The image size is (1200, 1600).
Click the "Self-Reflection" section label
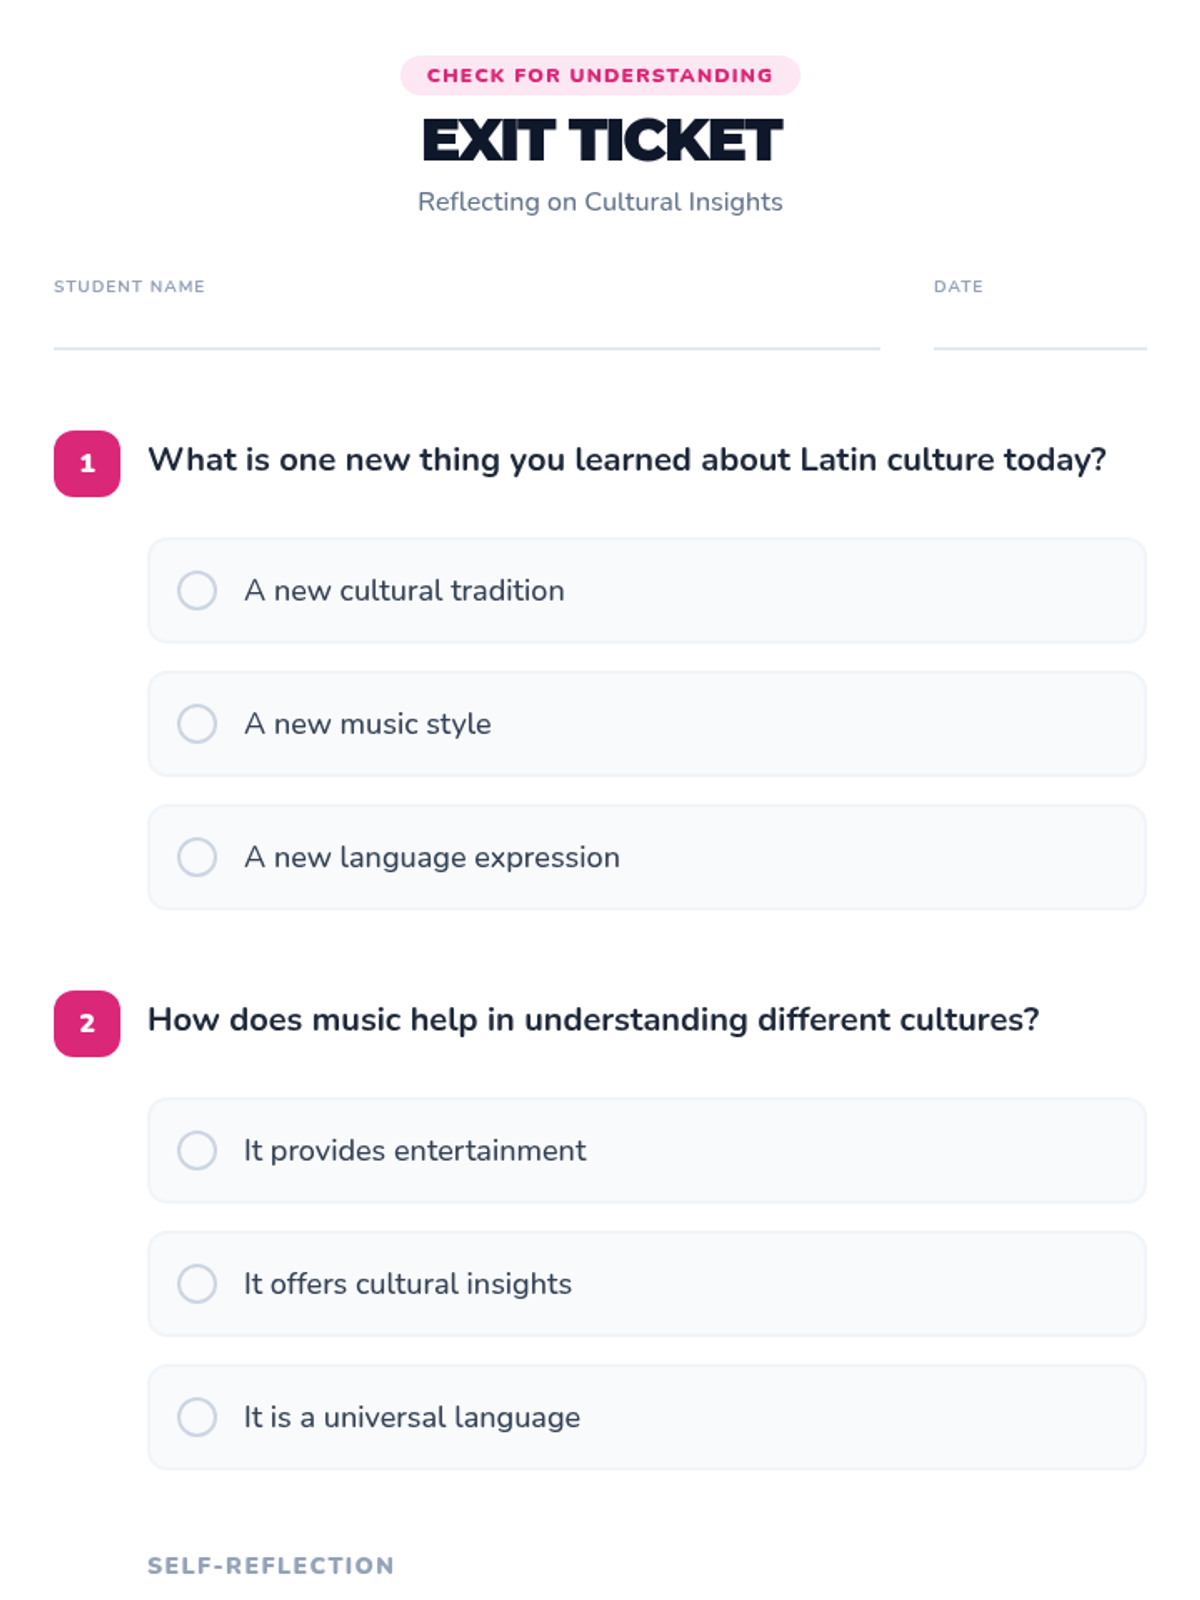271,1566
